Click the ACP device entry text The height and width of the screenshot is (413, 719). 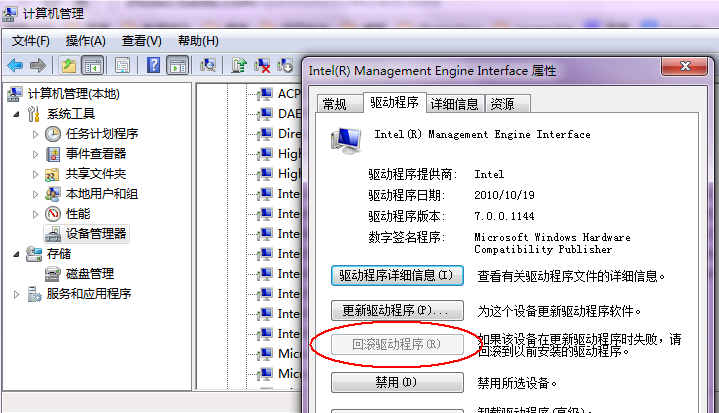(289, 94)
